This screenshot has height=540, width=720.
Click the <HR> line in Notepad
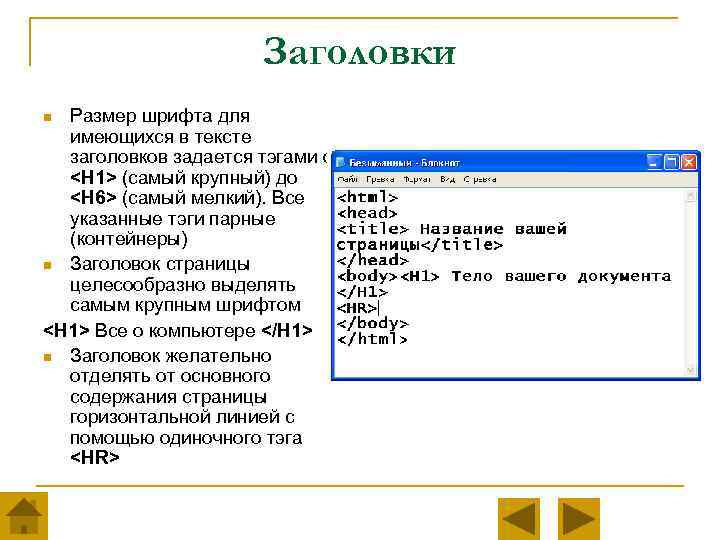tap(357, 308)
